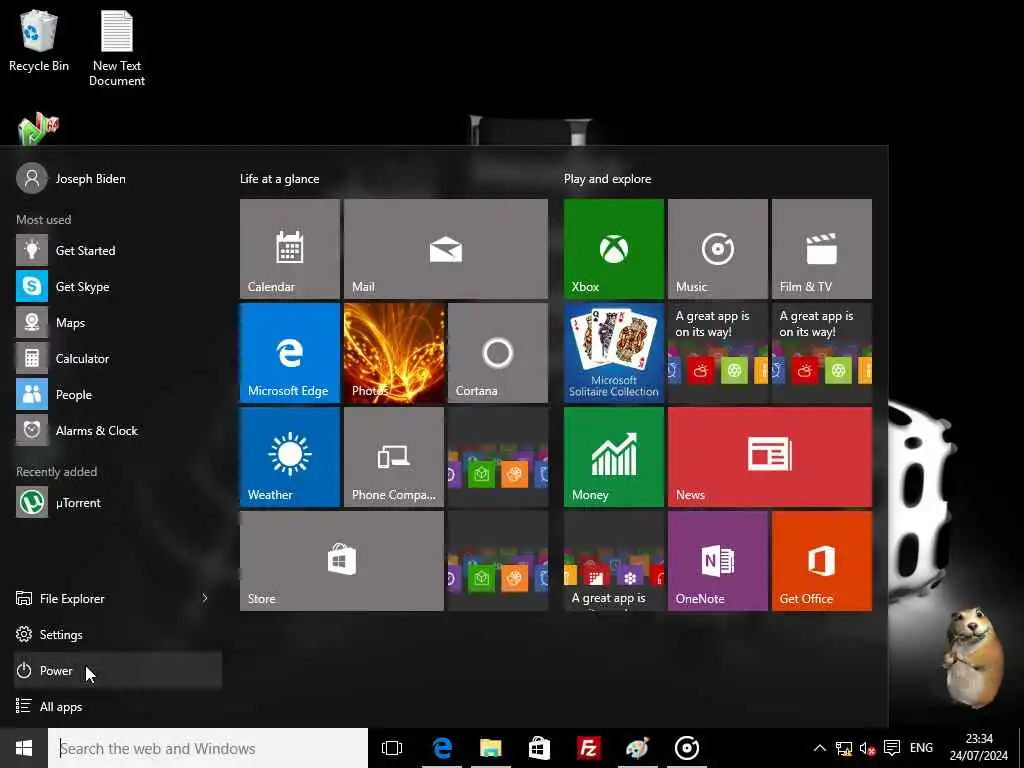Image resolution: width=1024 pixels, height=768 pixels.
Task: Open Alarms & Clock app
Action: (118, 430)
